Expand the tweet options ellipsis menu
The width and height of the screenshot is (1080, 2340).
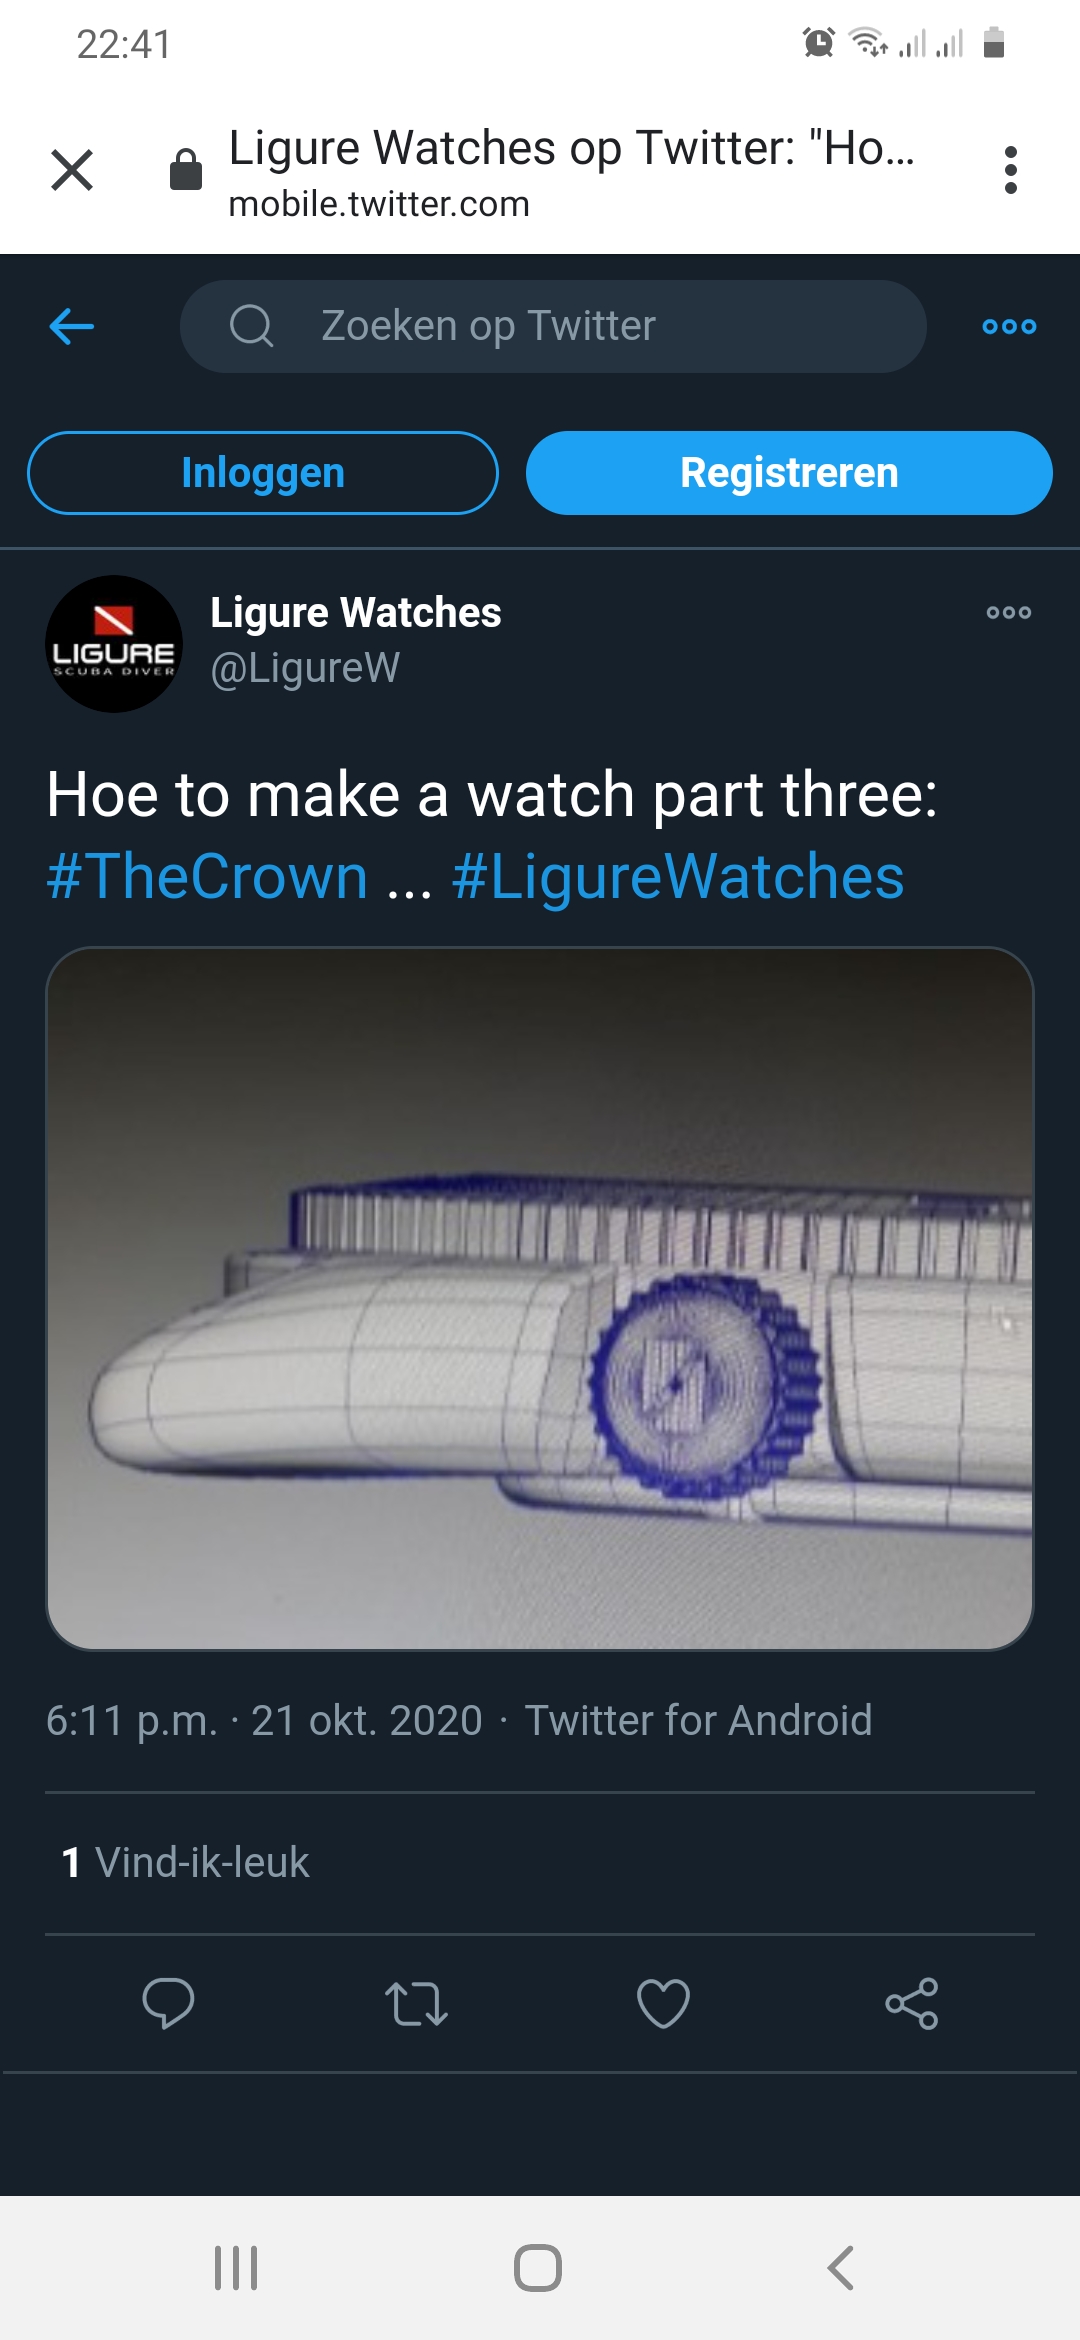[1009, 612]
